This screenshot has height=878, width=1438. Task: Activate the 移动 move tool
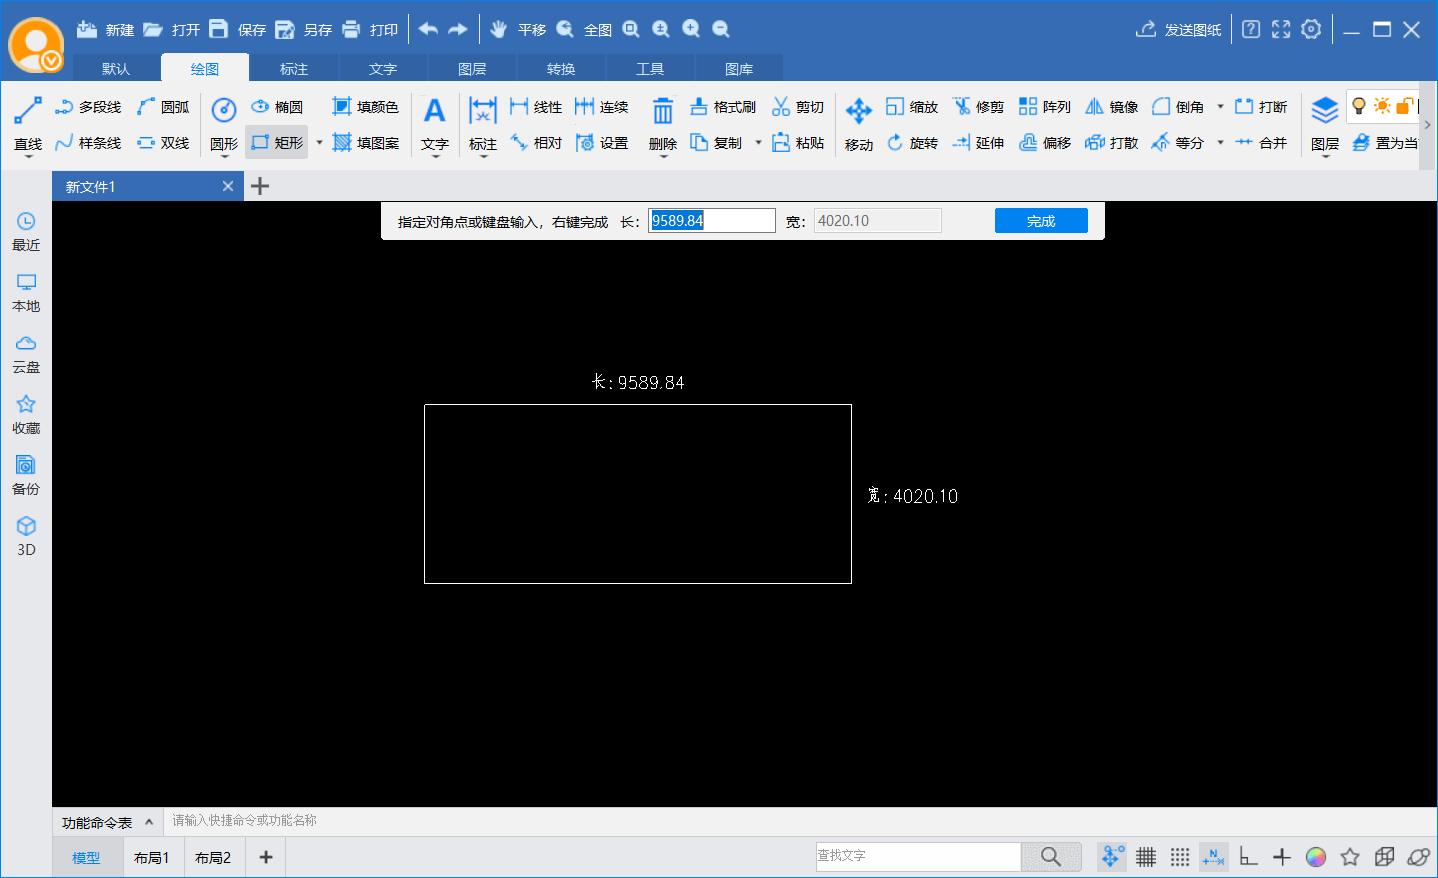(x=858, y=124)
